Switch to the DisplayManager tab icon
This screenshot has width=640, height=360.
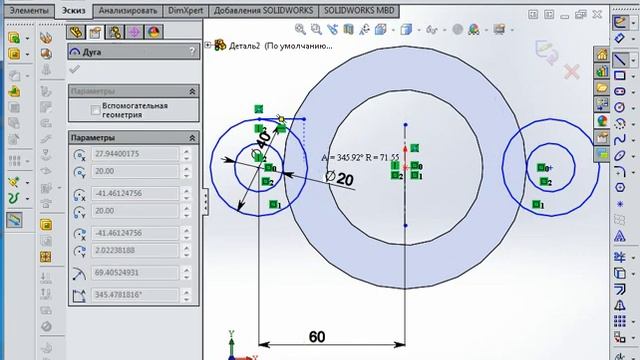[153, 32]
